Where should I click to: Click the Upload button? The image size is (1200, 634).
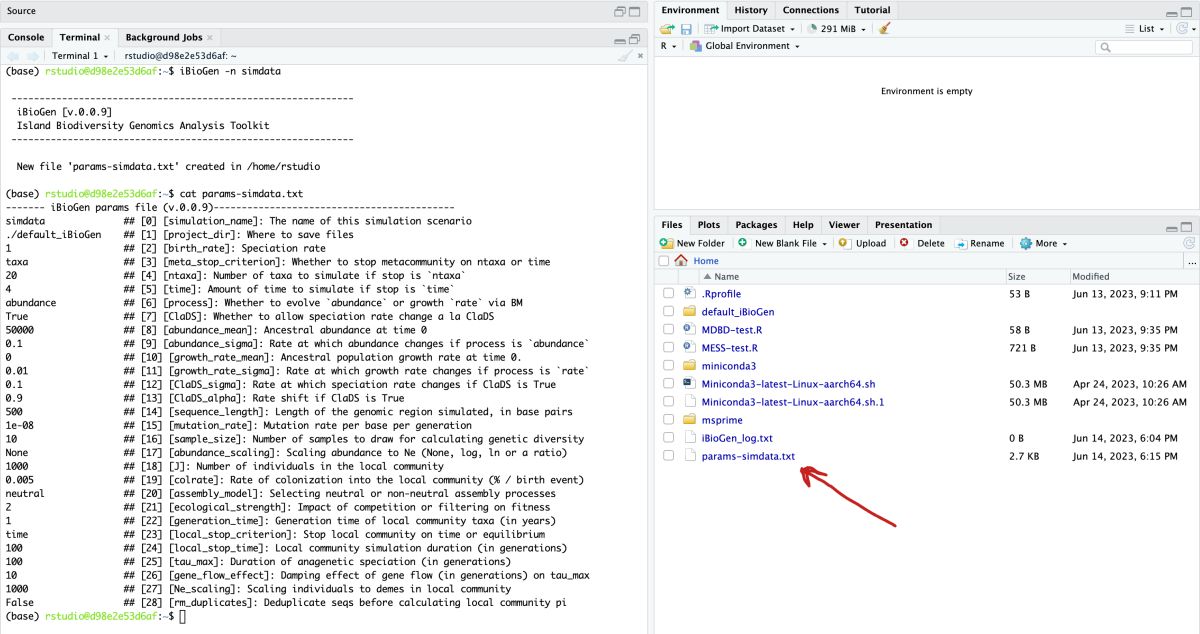coord(862,243)
